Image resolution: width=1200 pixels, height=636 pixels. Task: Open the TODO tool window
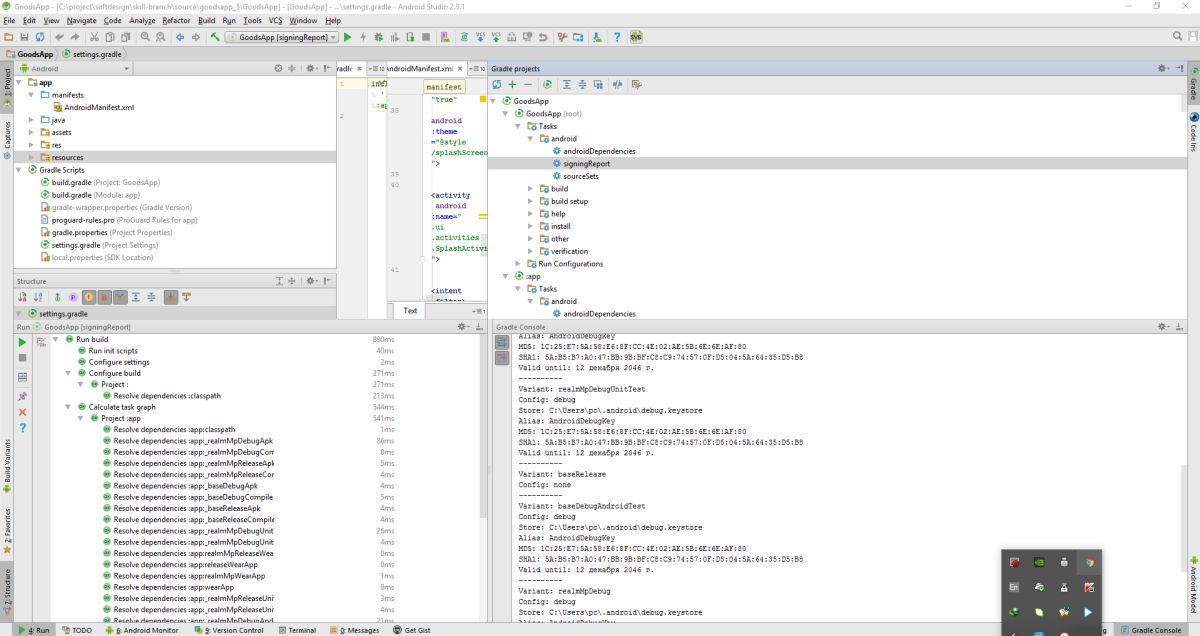tap(76, 630)
